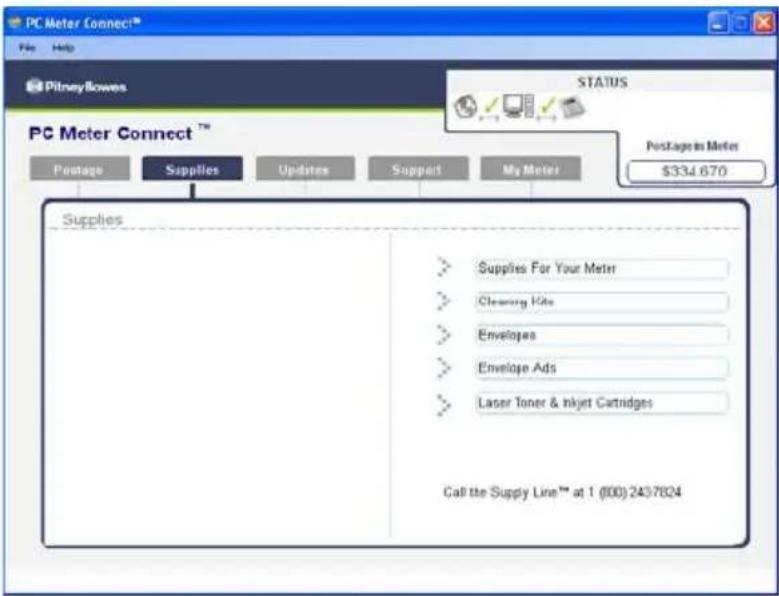This screenshot has height=596, width=779.
Task: Open the Envelopes link
Action: [x=602, y=335]
